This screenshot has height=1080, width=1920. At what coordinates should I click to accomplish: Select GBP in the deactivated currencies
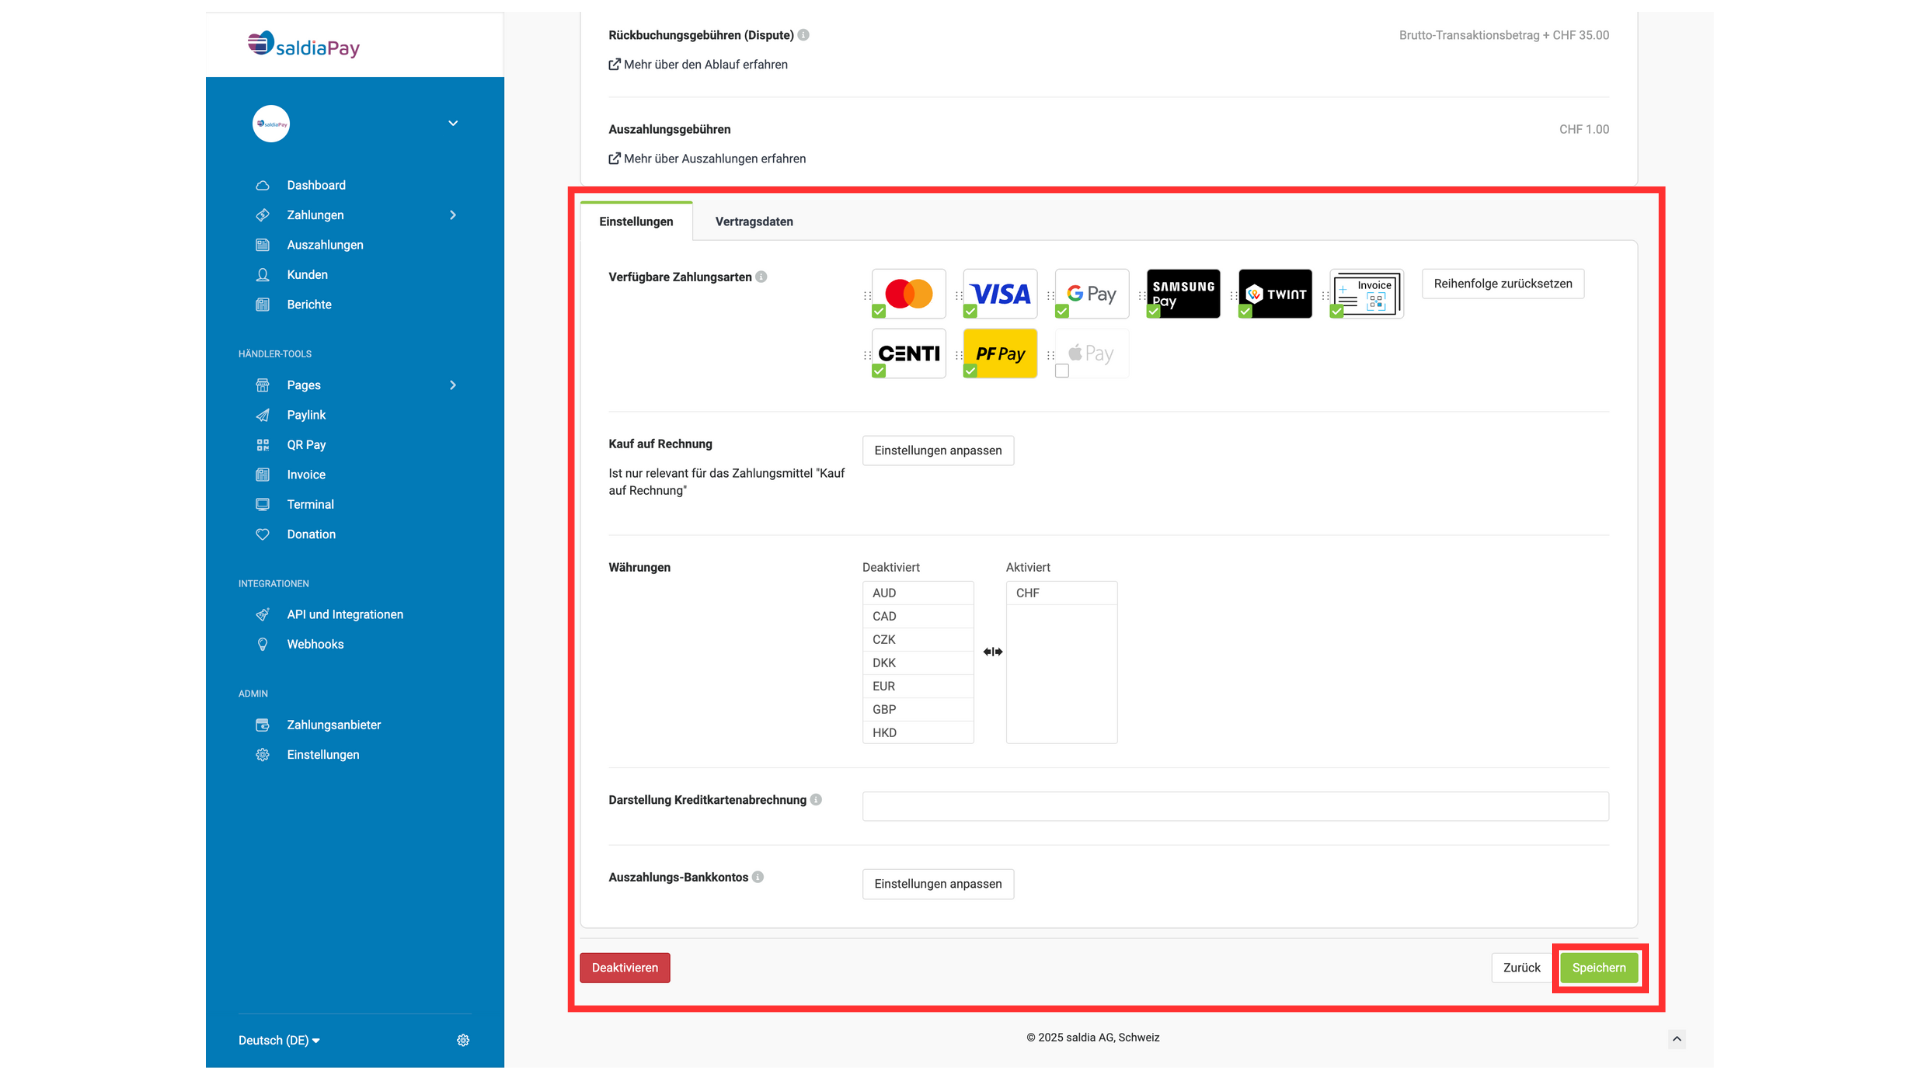point(918,709)
